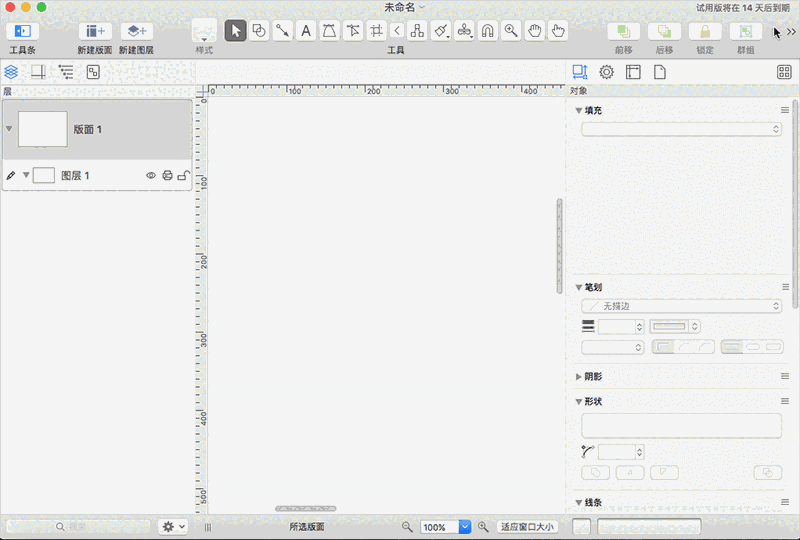
Task: Click the zoom out magnifier icon
Action: (x=407, y=526)
